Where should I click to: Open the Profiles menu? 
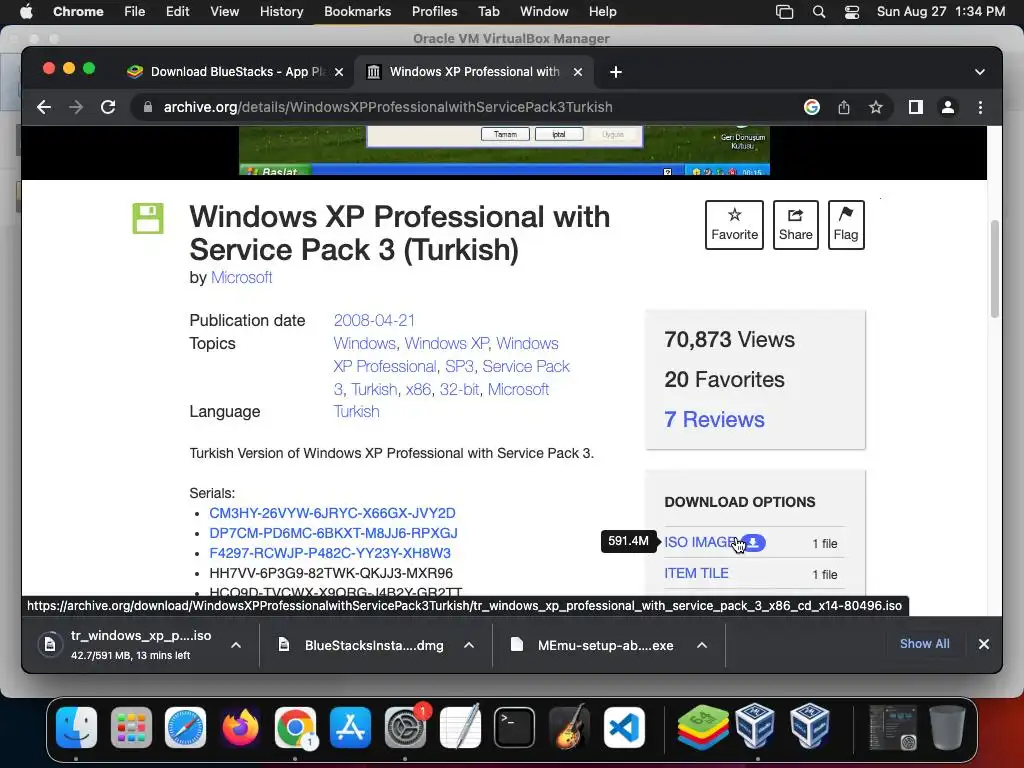[434, 12]
